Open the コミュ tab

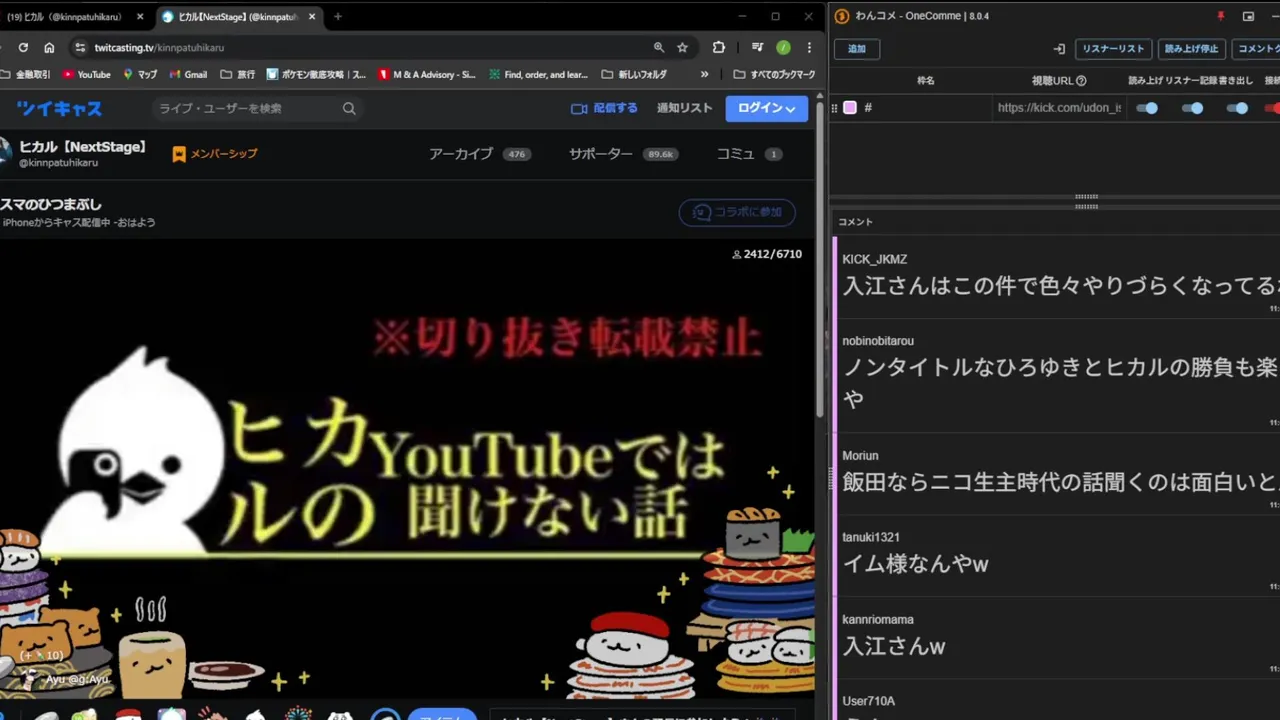click(749, 154)
